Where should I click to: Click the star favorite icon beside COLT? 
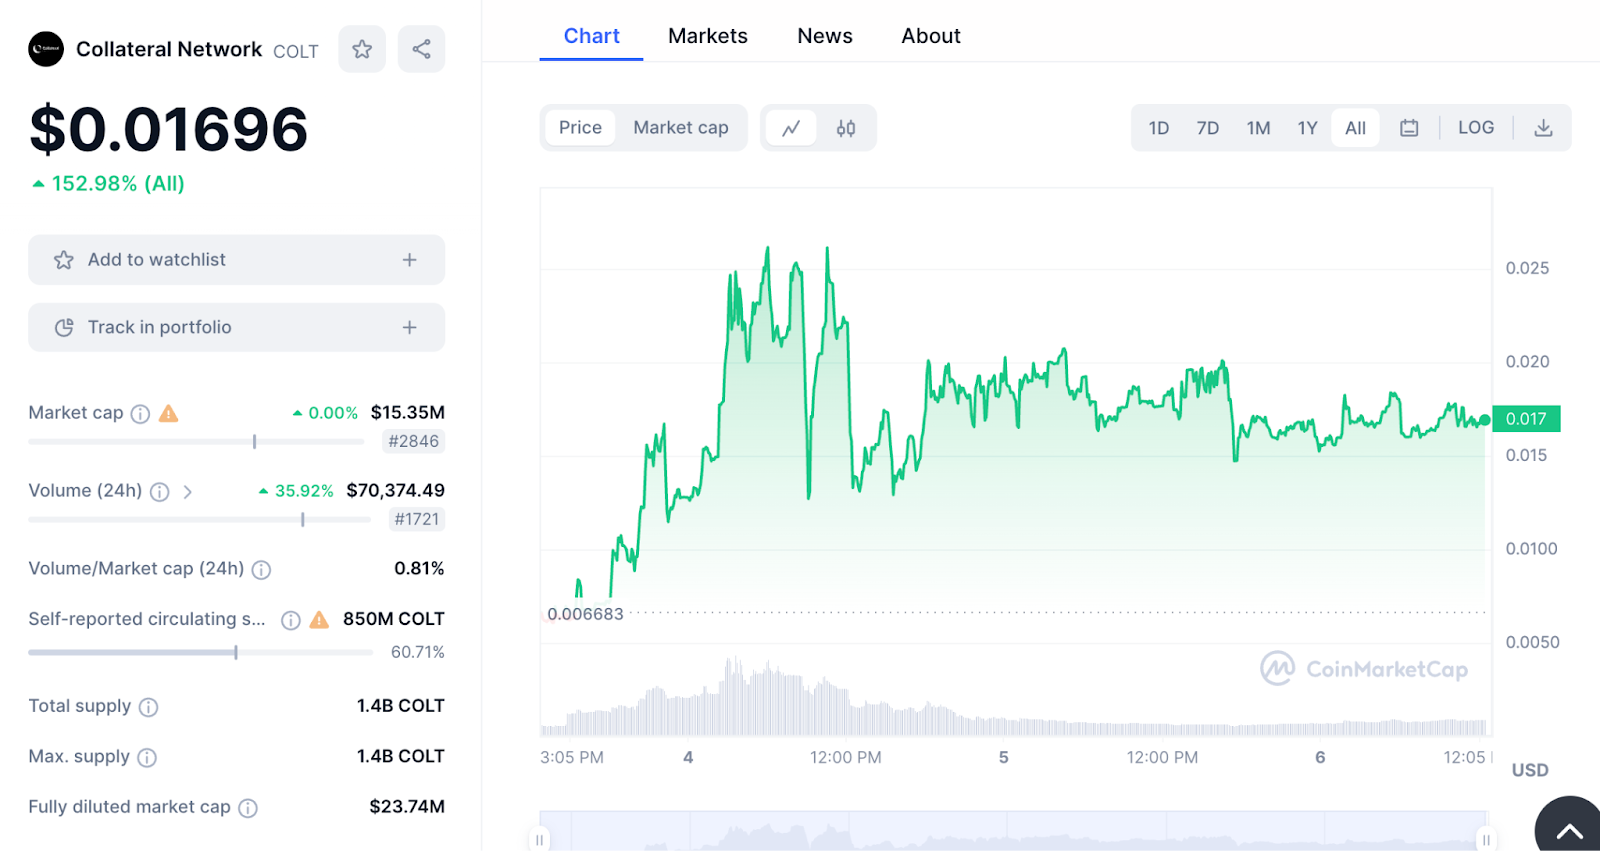362,49
